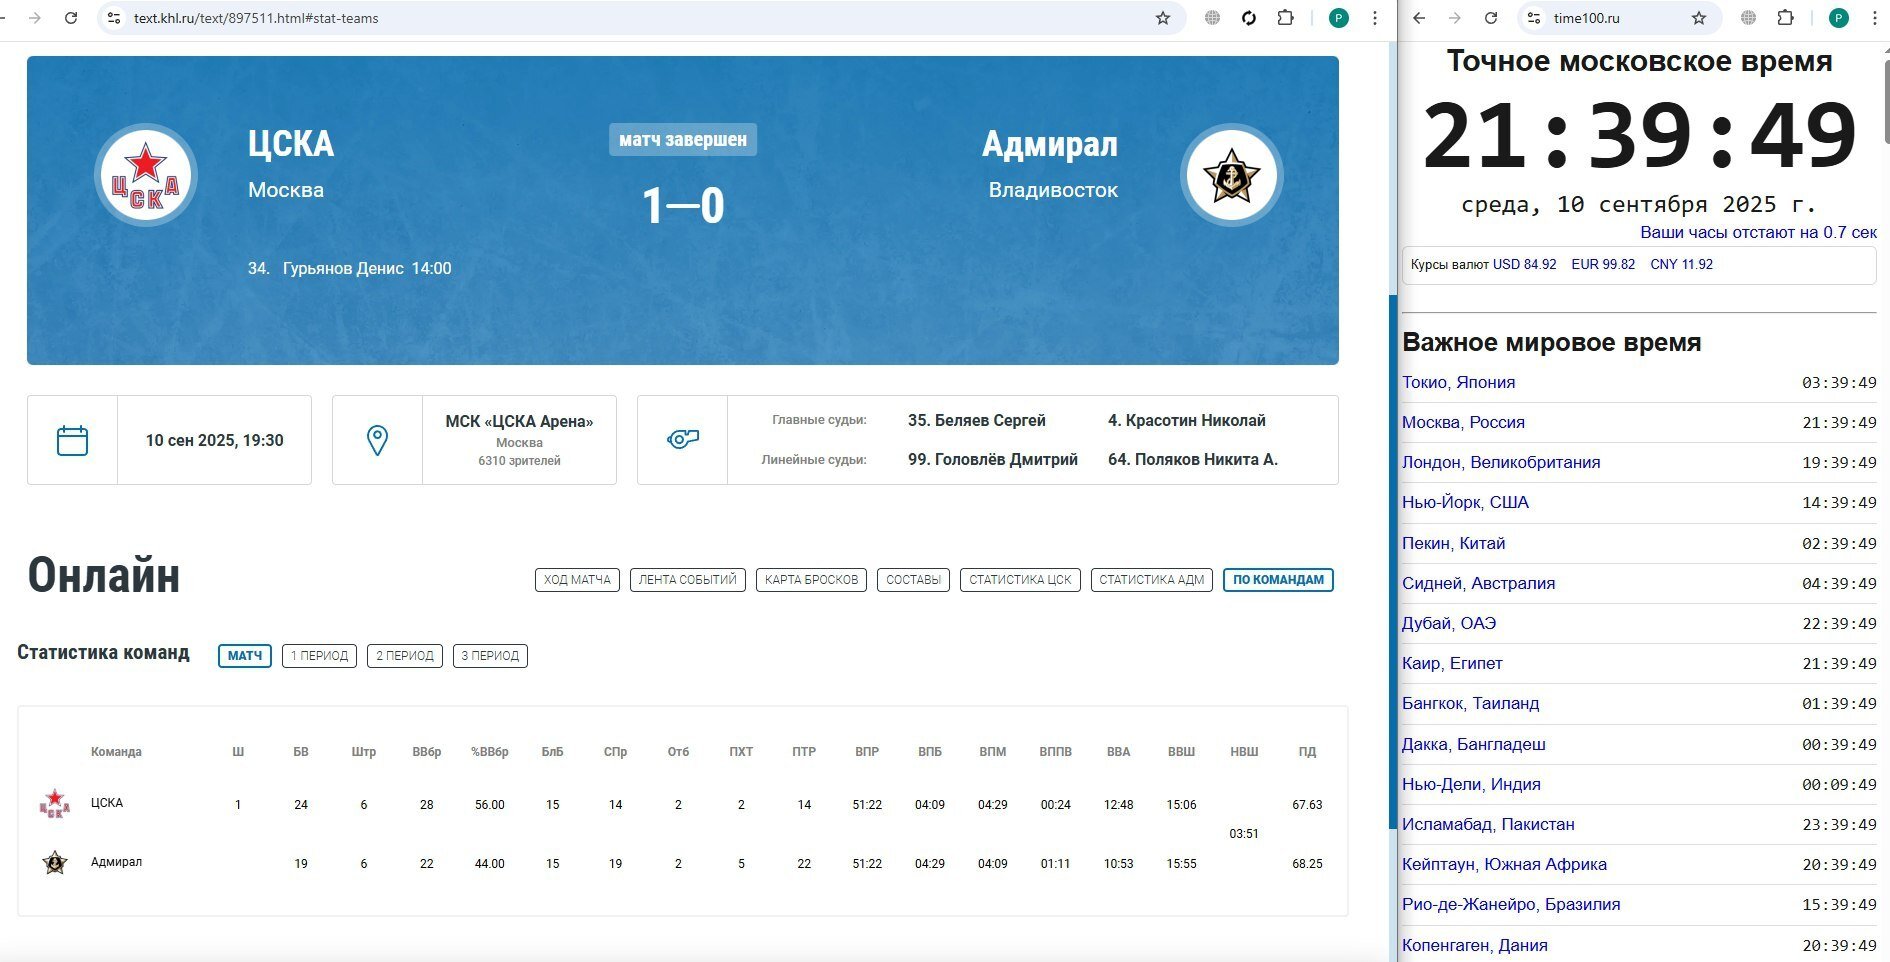The width and height of the screenshot is (1890, 962).
Task: Click the KHL page address bar URL
Action: [256, 18]
